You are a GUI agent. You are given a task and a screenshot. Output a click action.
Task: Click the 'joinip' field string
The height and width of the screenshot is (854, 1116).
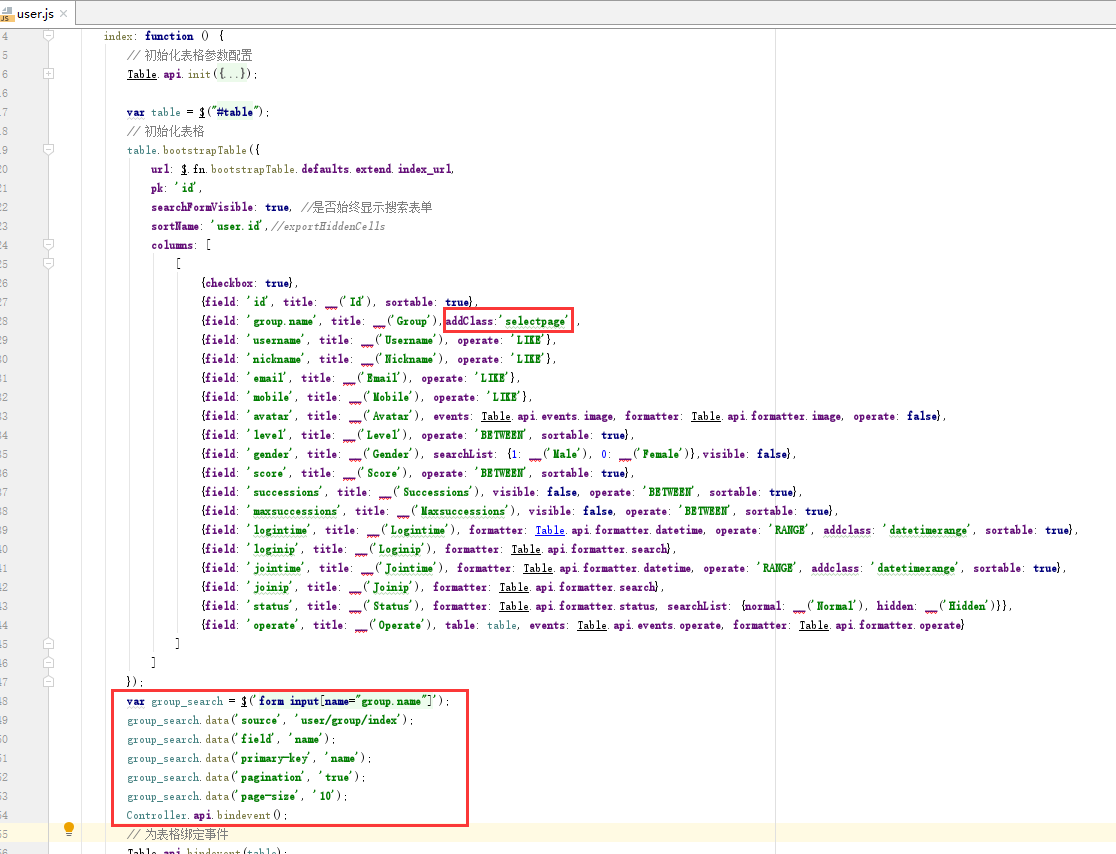click(x=271, y=587)
